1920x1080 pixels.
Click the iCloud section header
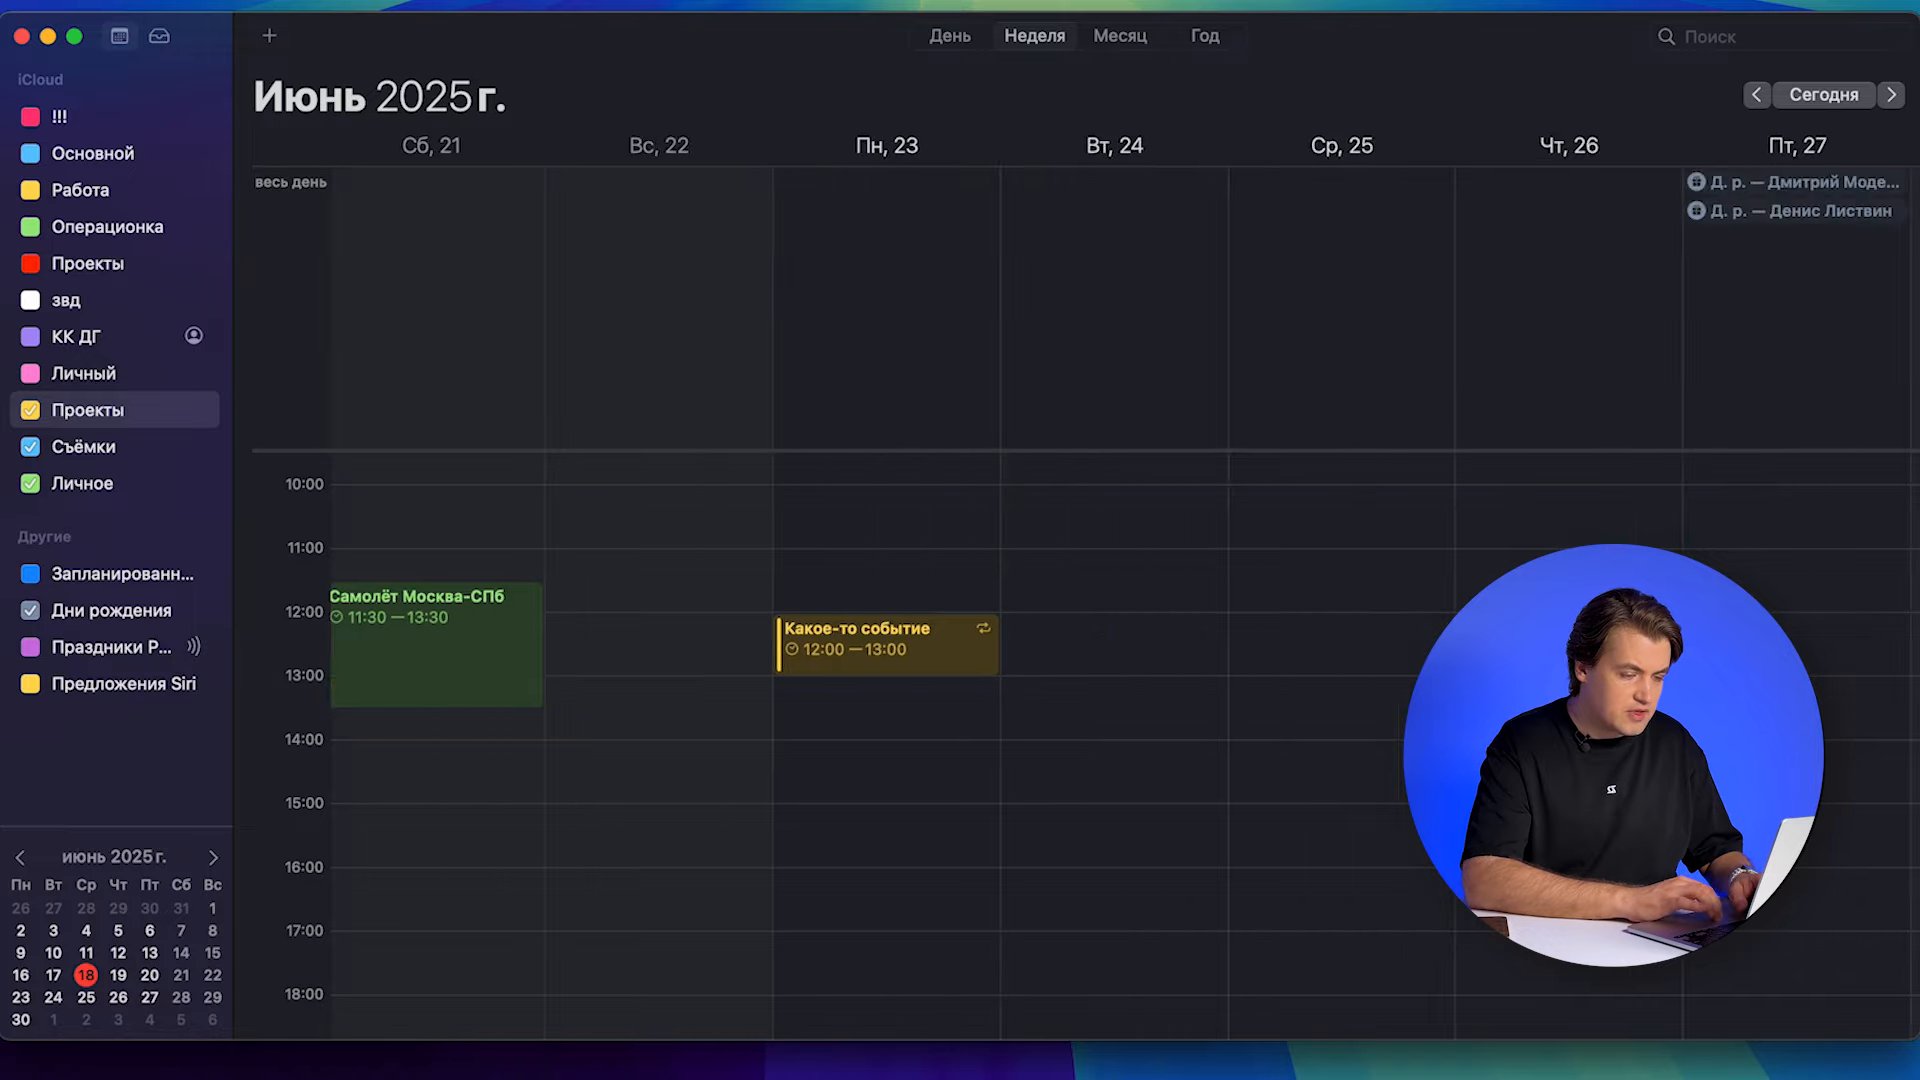click(x=40, y=79)
